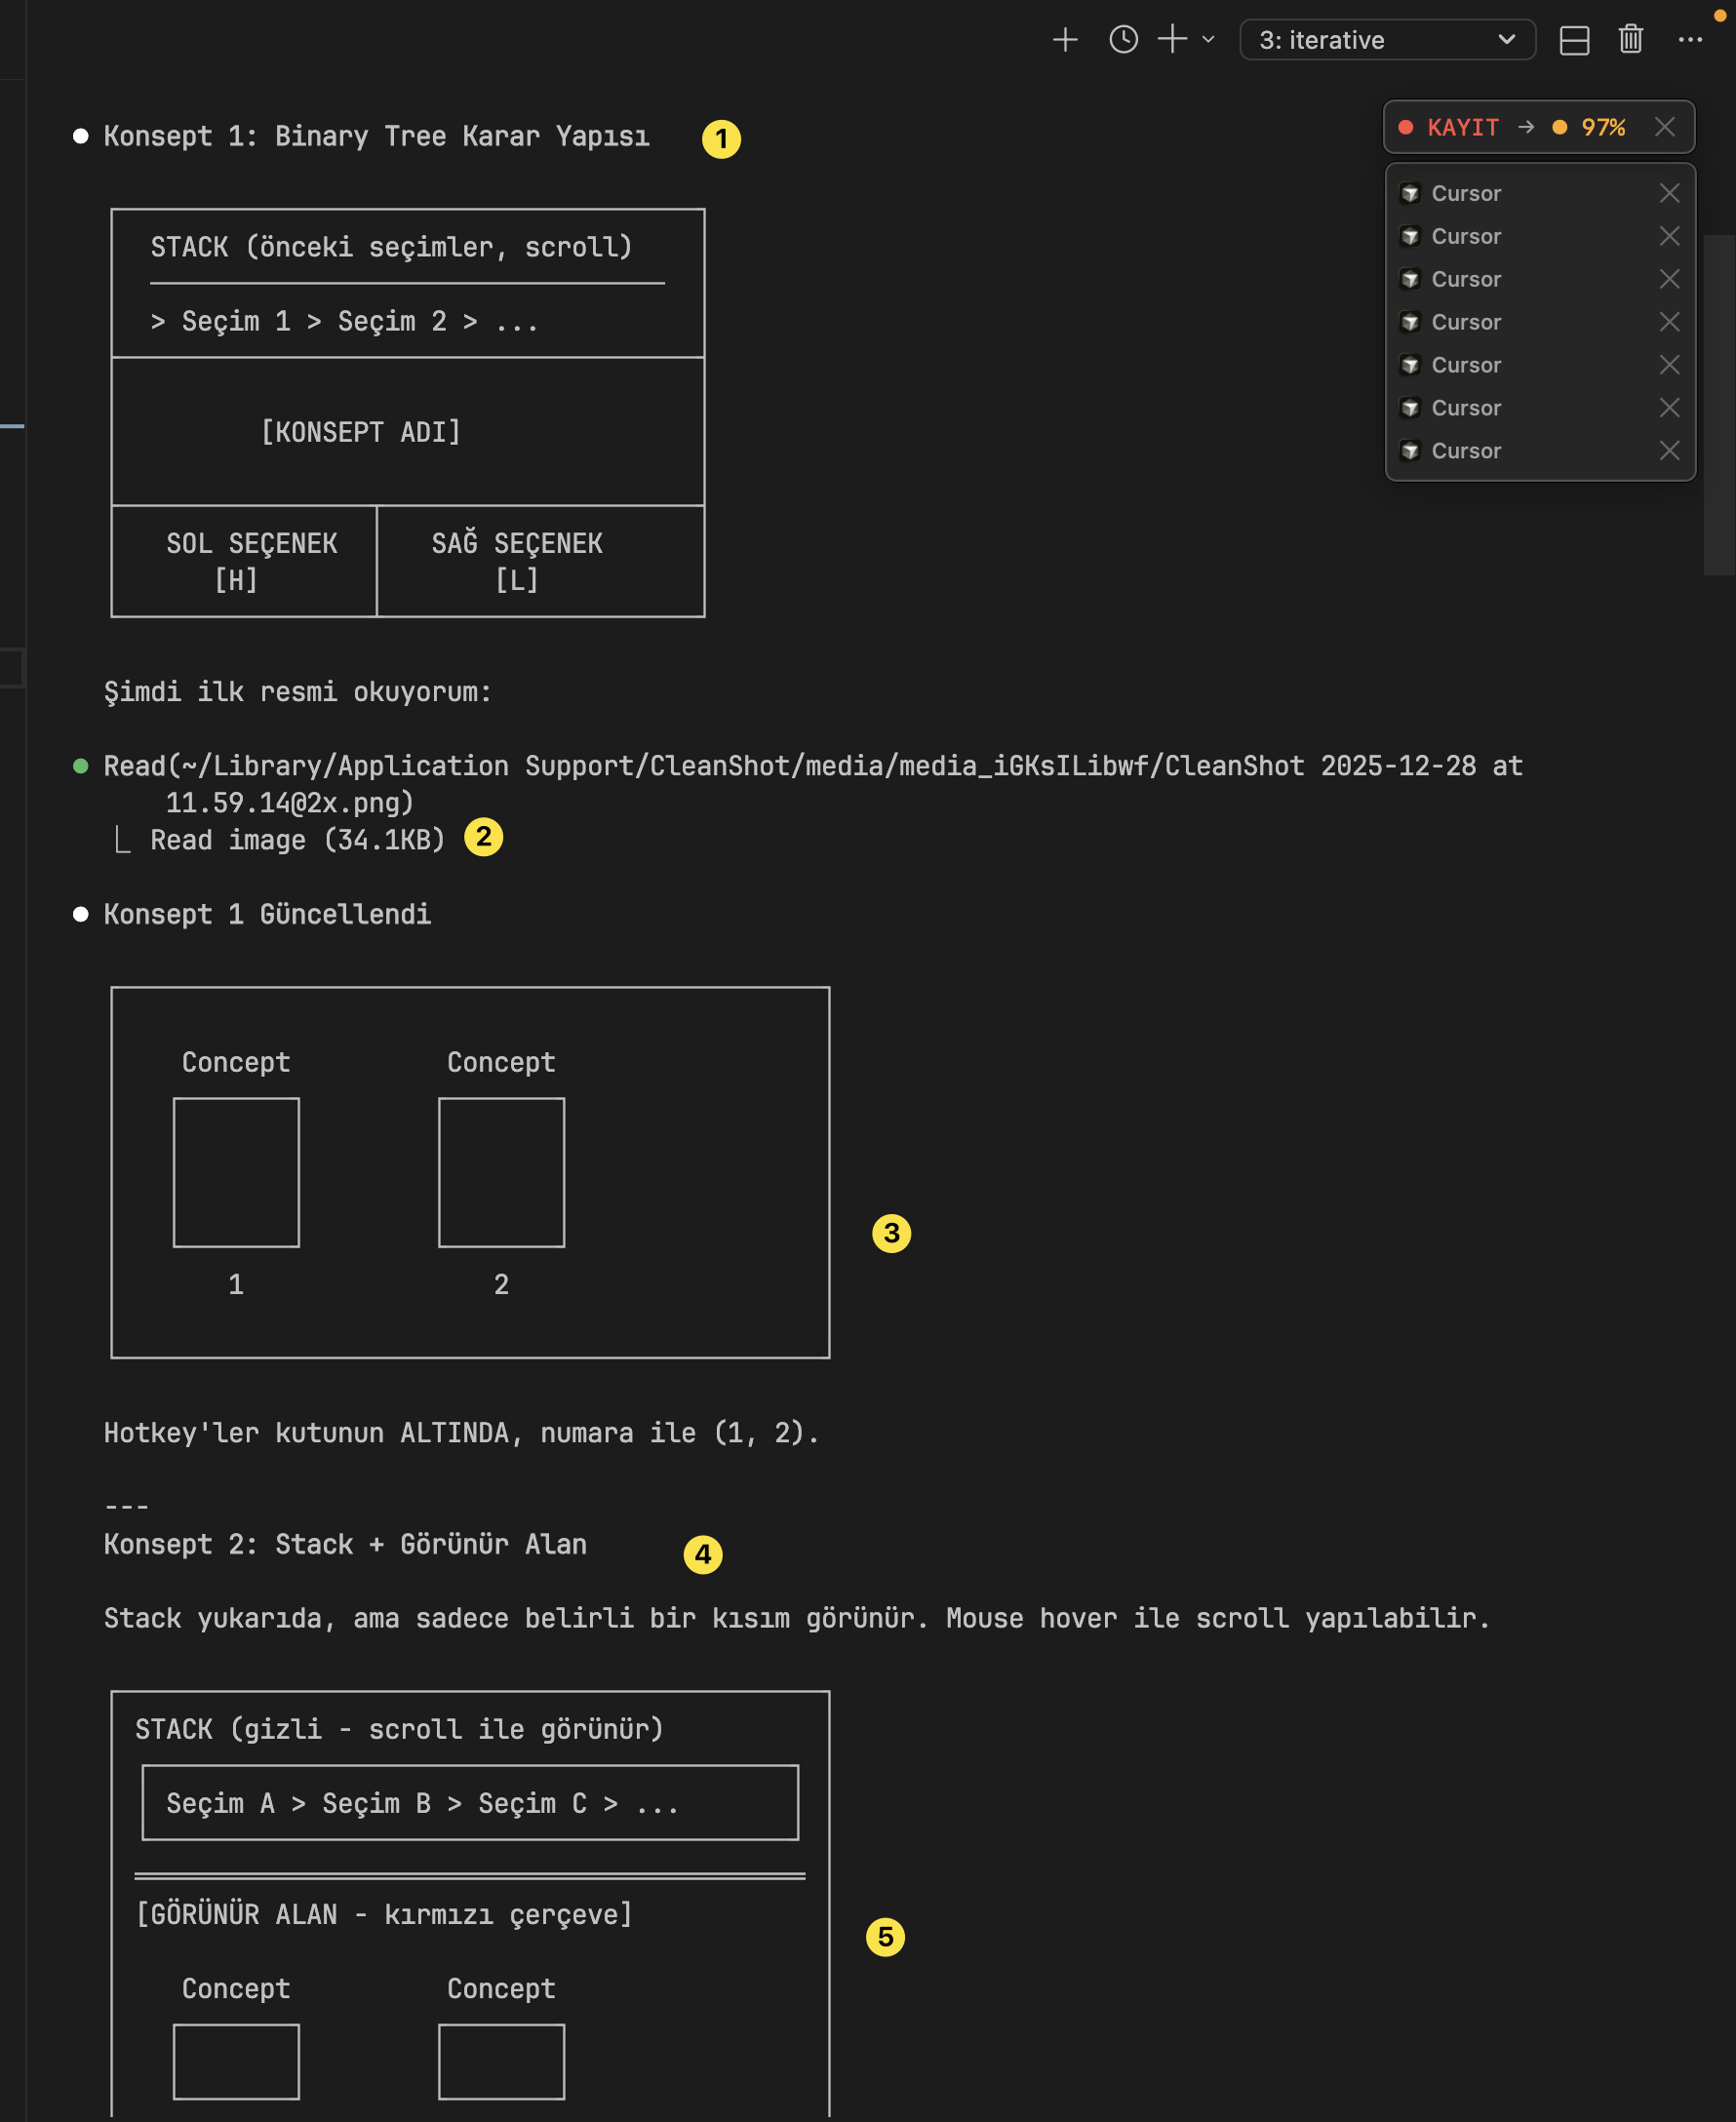1736x2122 pixels.
Task: Remove the first Cursor entry with its X
Action: [x=1669, y=193]
